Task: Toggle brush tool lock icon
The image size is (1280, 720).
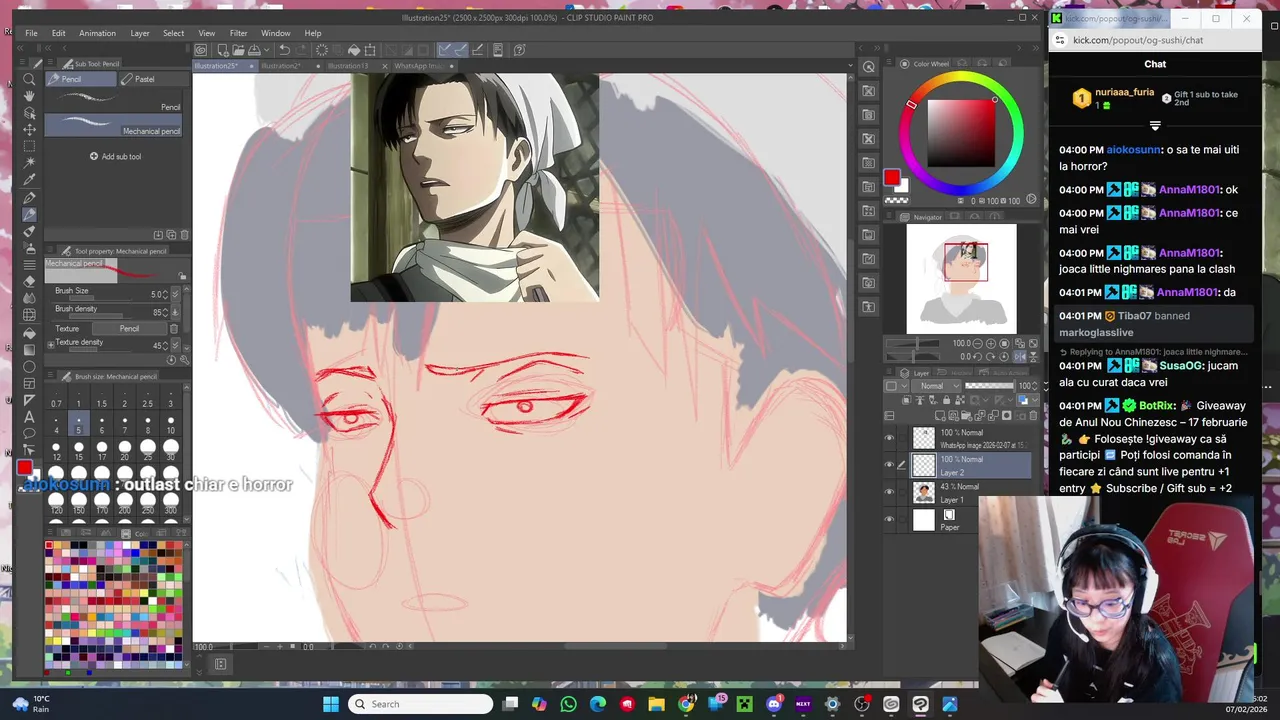Action: point(182,276)
